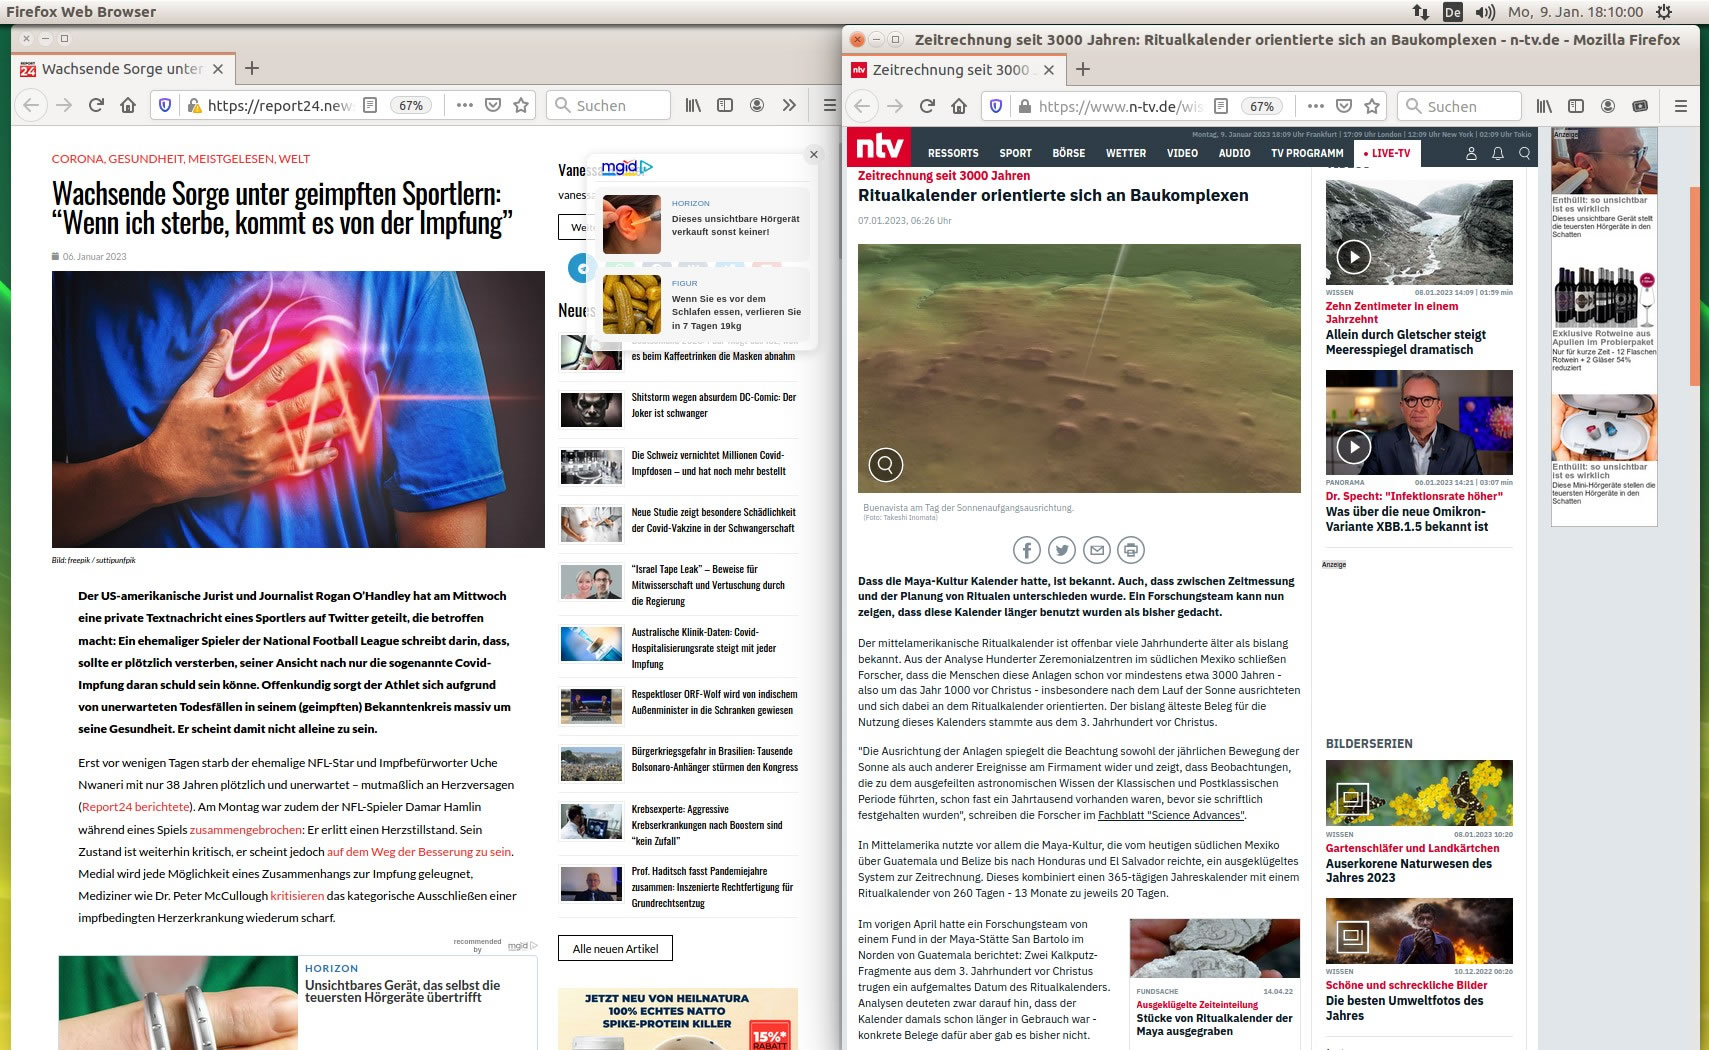Save n-tv page to Pocket
The height and width of the screenshot is (1050, 1709).
pyautogui.click(x=1344, y=106)
